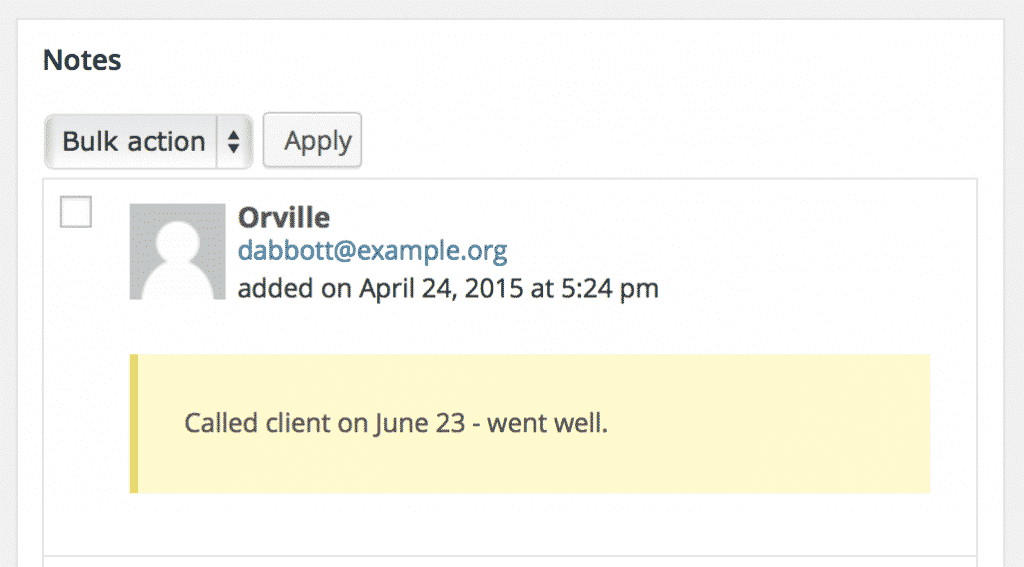
Task: Click the up-down arrows on Bulk action
Action: pos(234,141)
